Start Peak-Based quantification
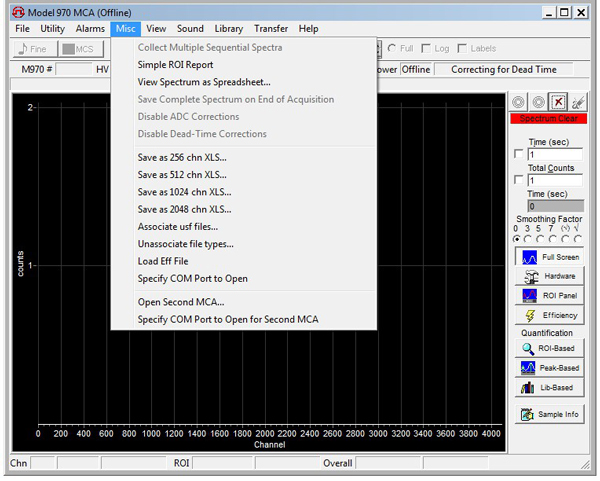600x481 pixels. click(547, 368)
